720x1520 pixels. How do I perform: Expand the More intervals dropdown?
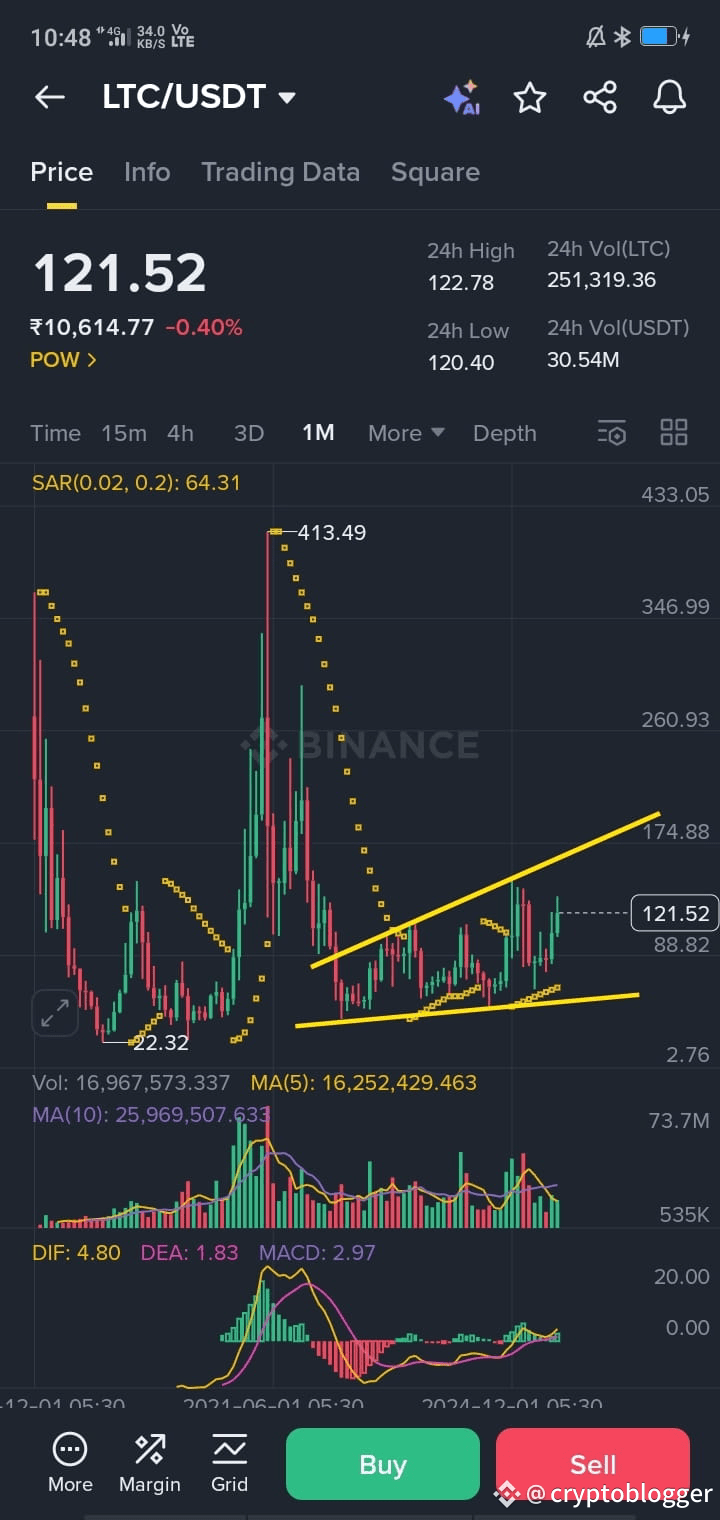point(406,433)
